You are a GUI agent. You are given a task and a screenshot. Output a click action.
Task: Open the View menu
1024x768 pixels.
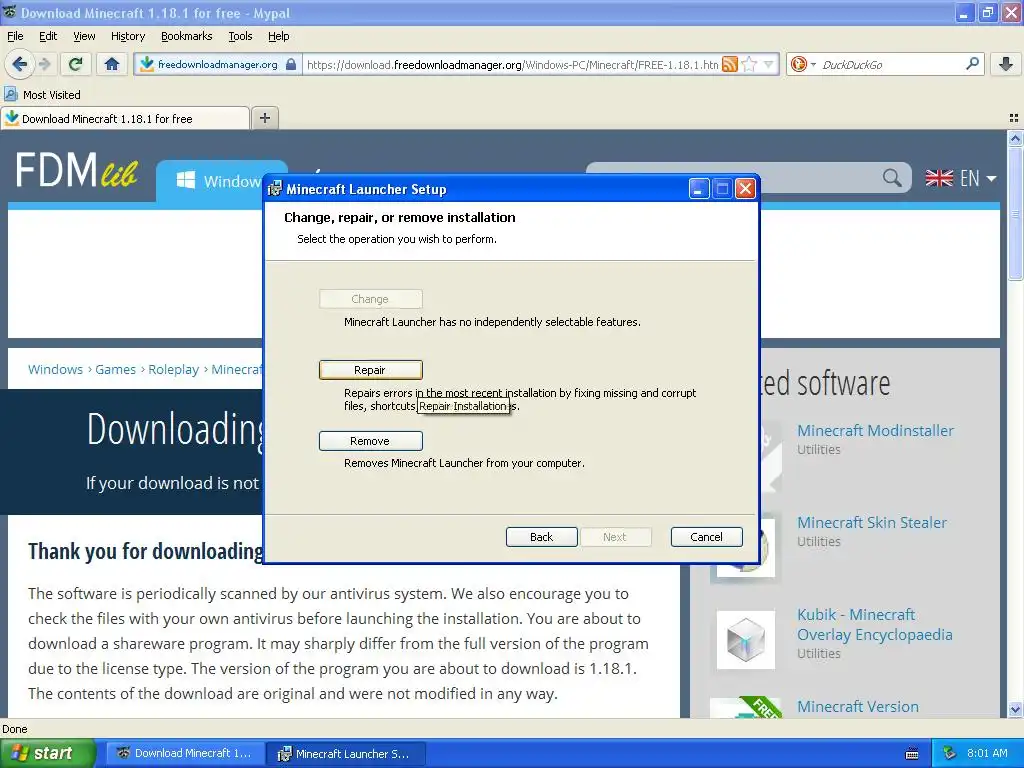point(84,36)
